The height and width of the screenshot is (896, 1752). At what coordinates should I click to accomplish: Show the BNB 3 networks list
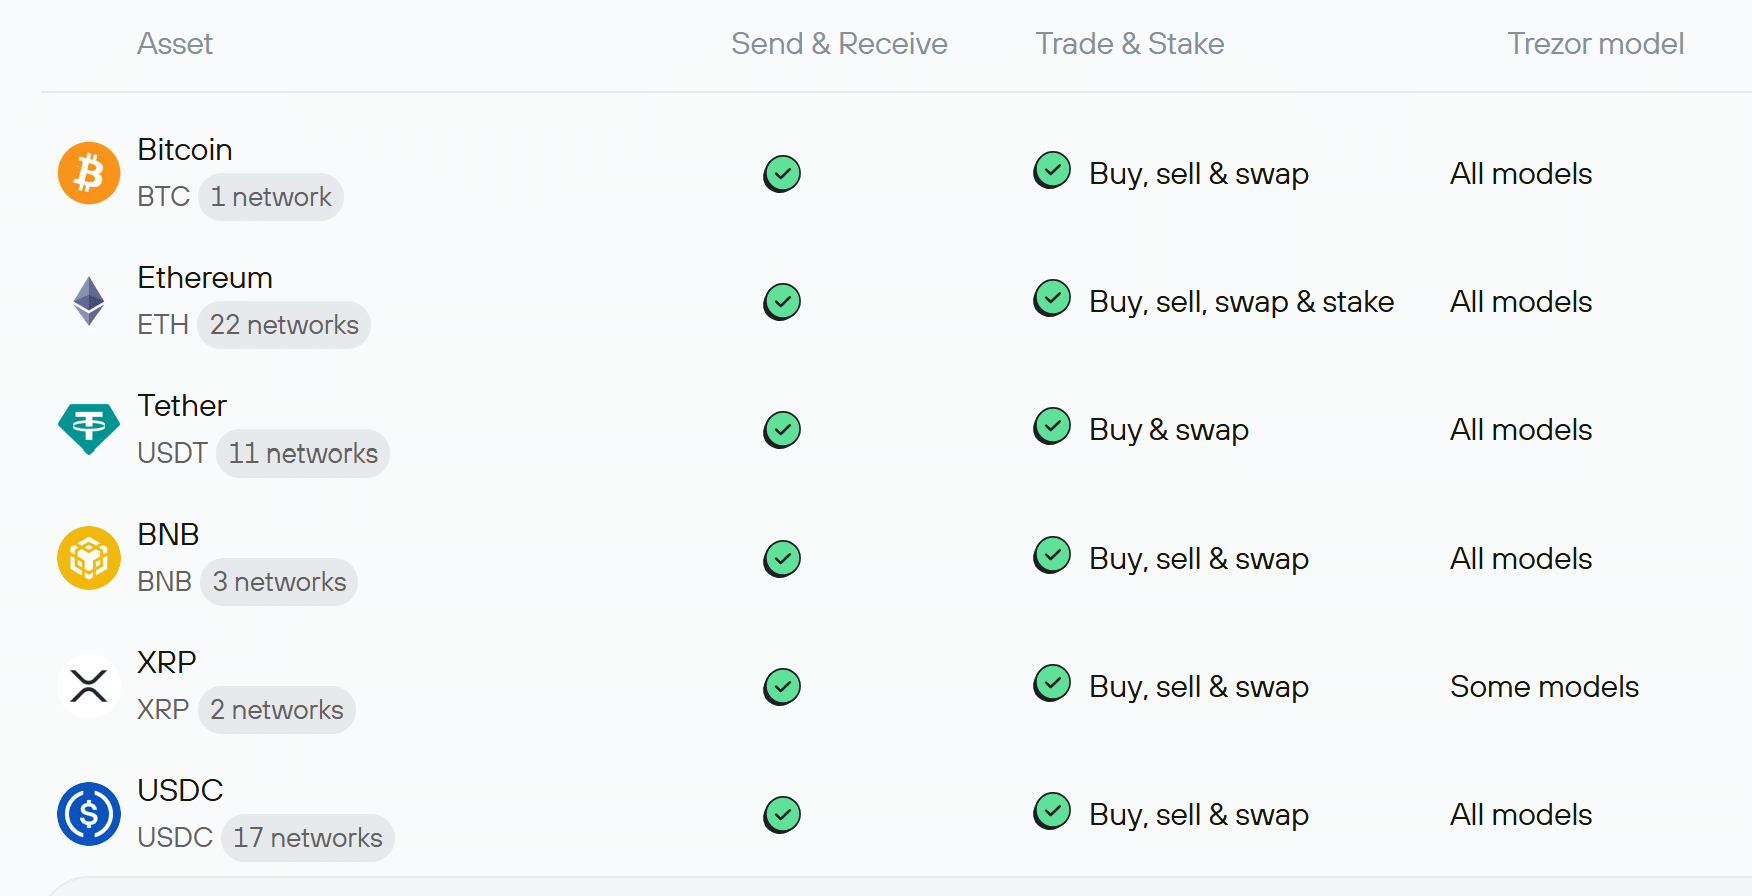click(279, 582)
